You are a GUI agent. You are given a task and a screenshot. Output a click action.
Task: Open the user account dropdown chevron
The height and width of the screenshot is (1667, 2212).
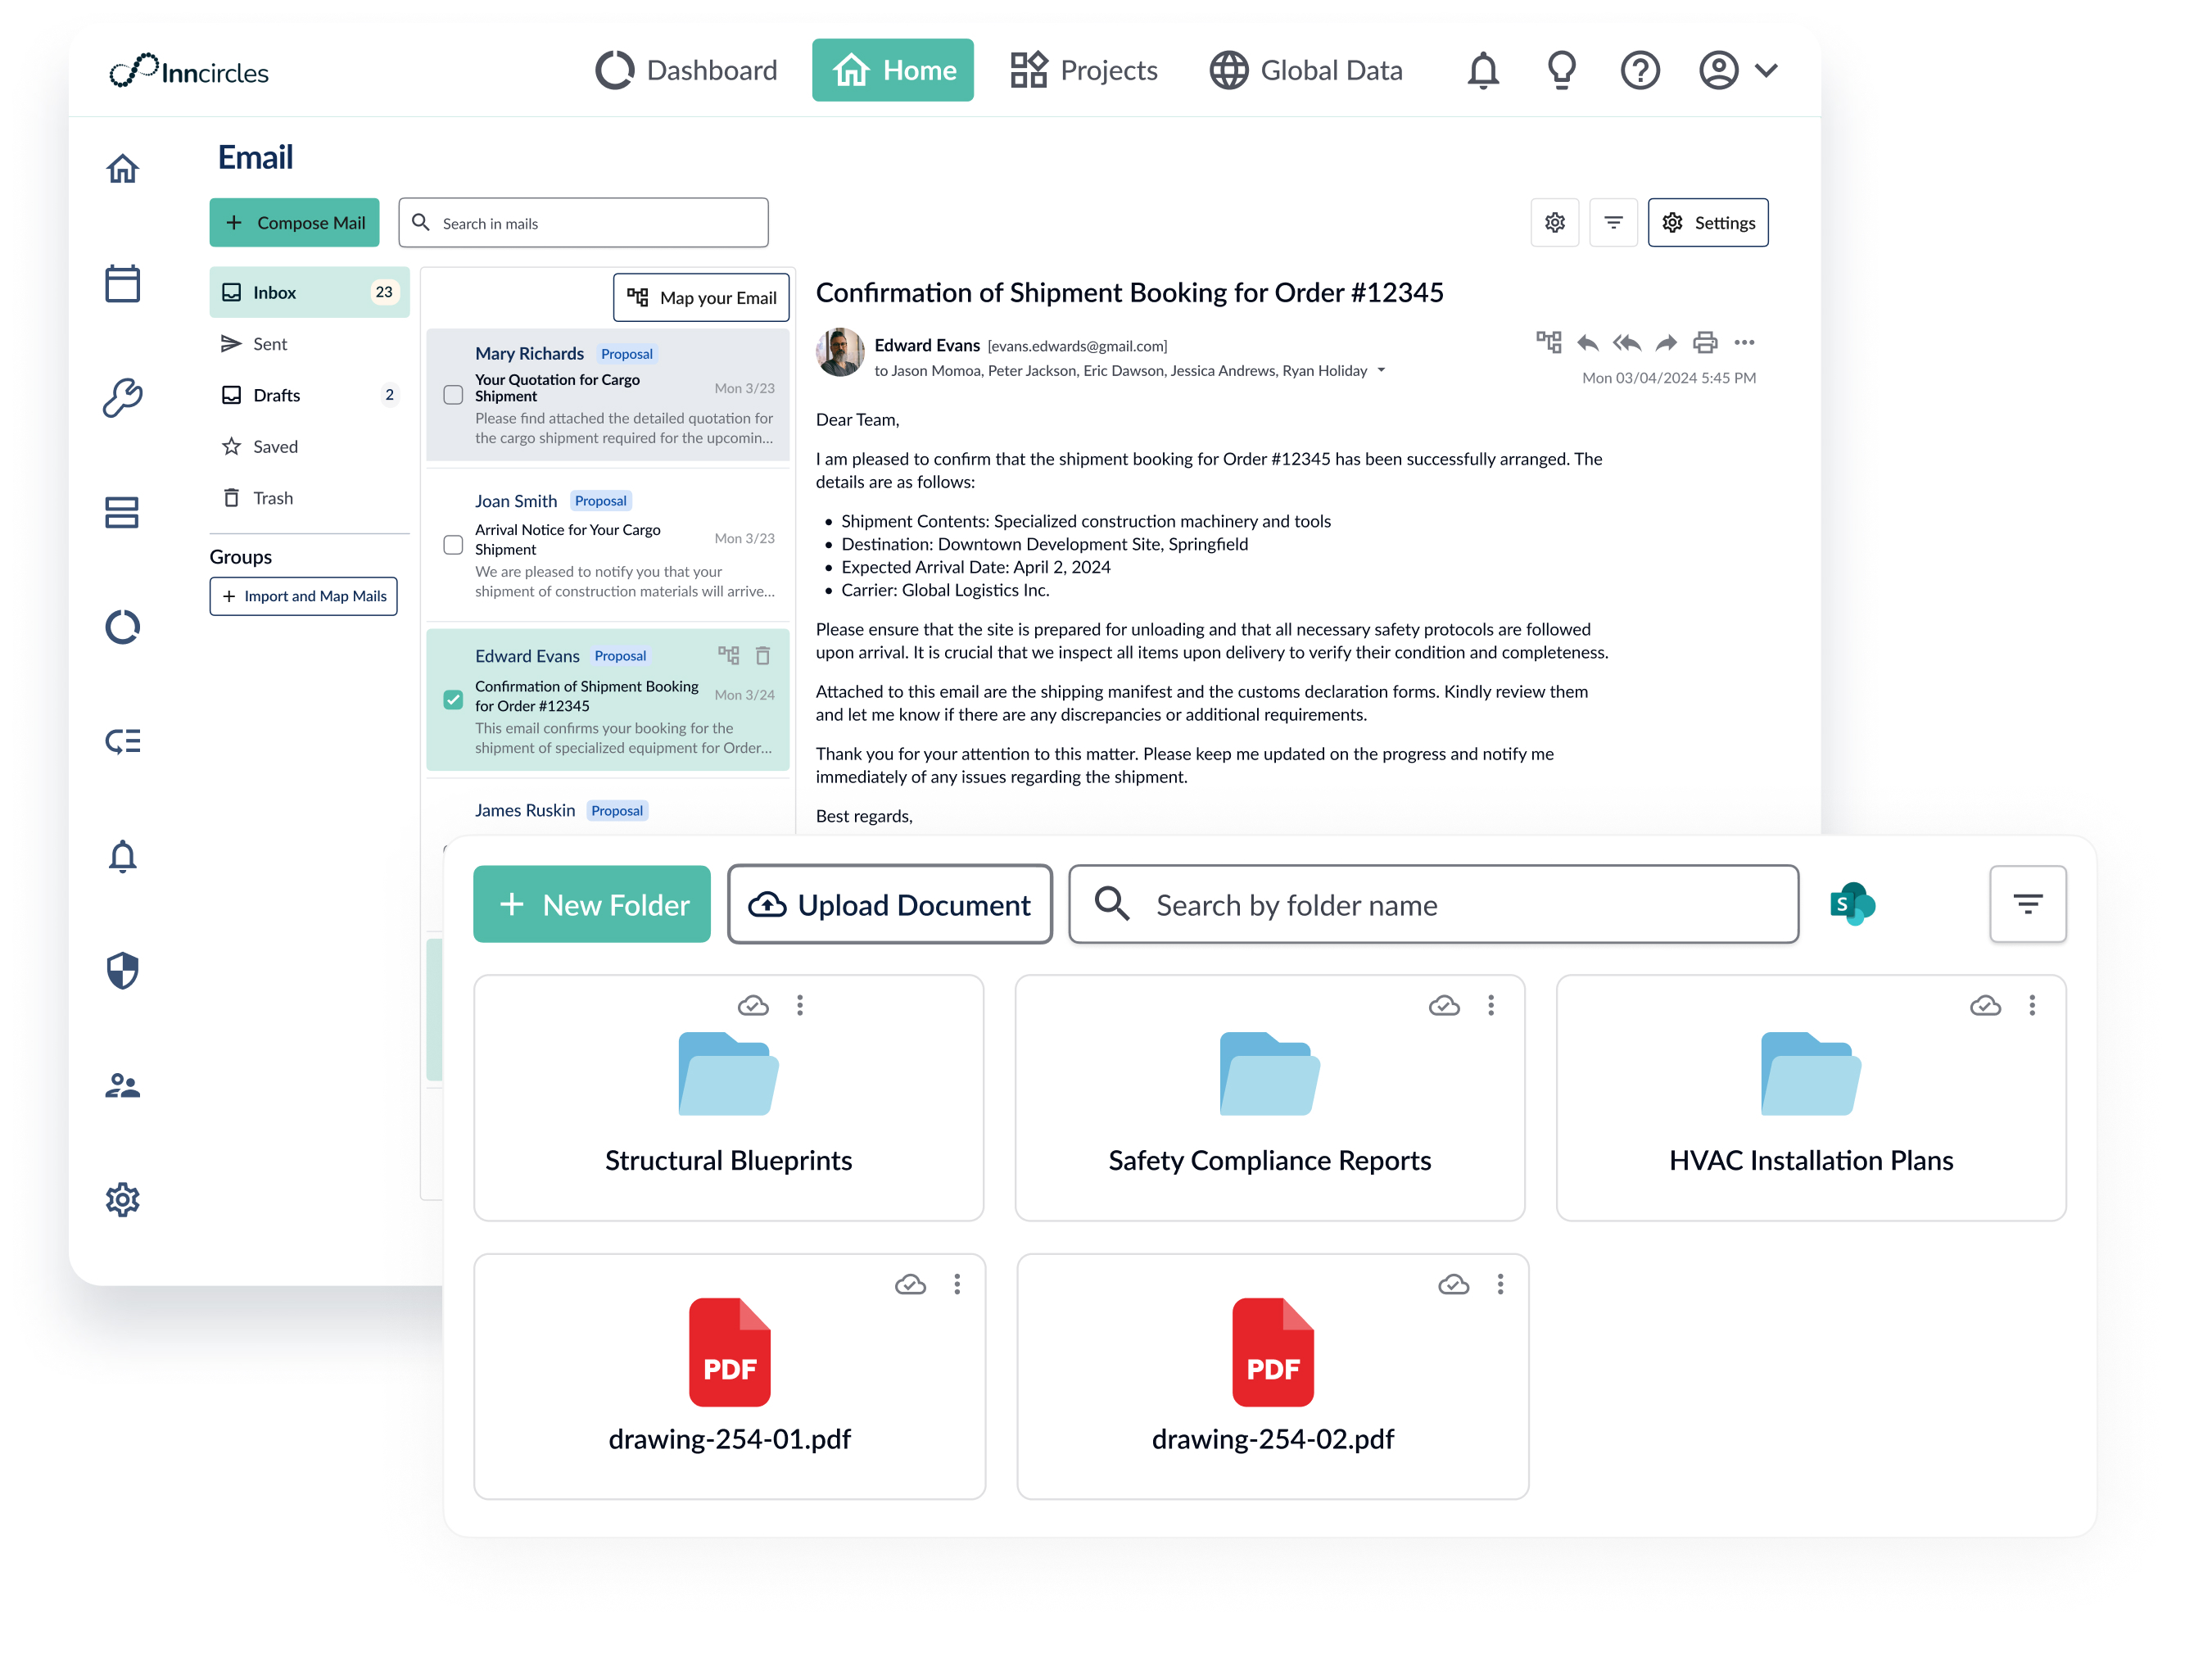(x=1767, y=70)
